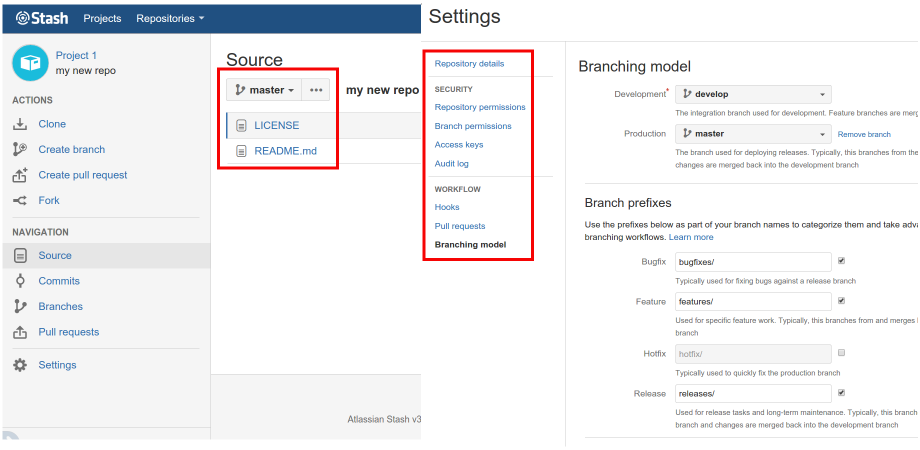Click the Feature prefix text field
Screen dimensions: 920x450
[753, 301]
